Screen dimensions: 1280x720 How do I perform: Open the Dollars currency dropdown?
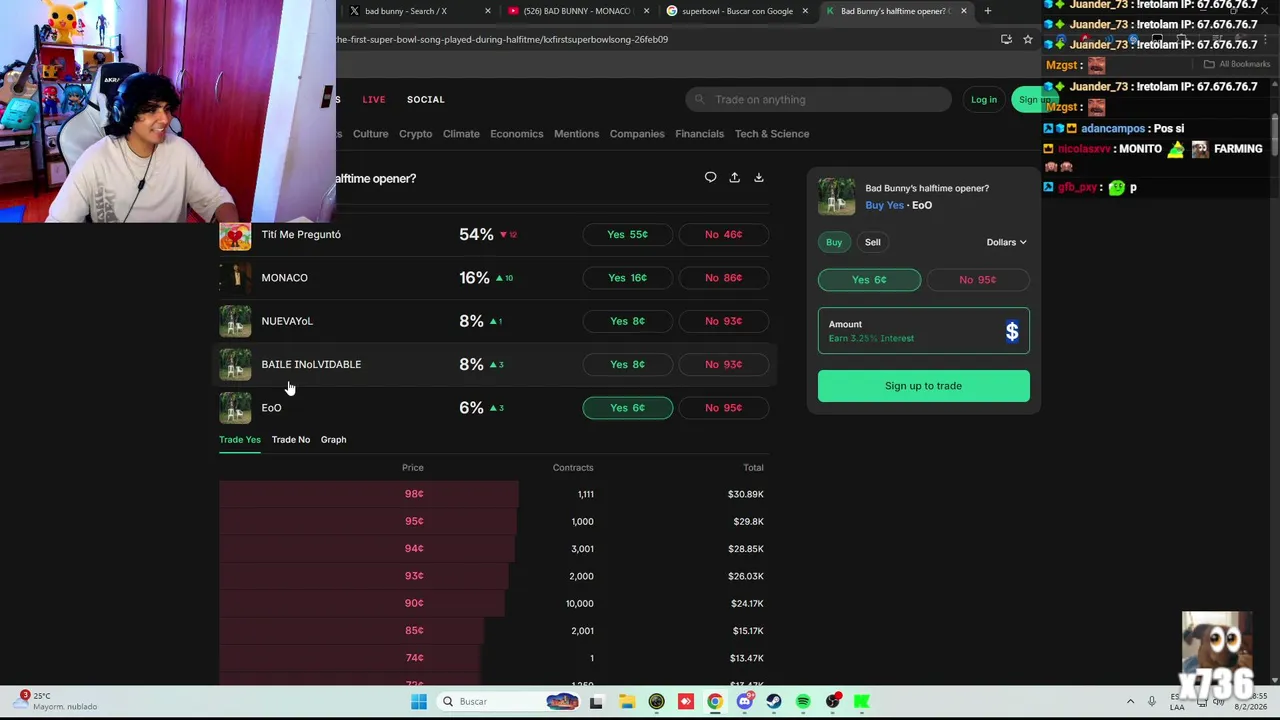(x=1006, y=242)
